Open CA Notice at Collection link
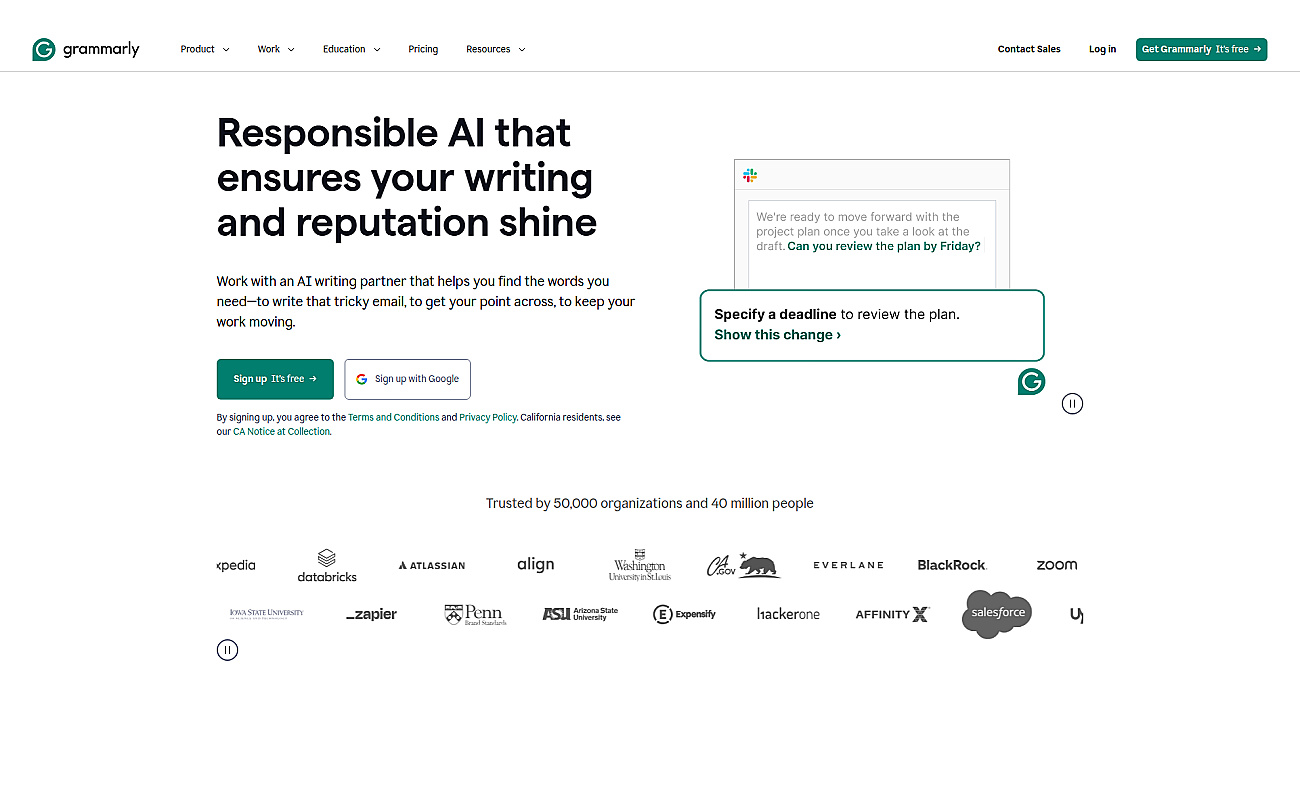The width and height of the screenshot is (1300, 788). click(x=281, y=432)
